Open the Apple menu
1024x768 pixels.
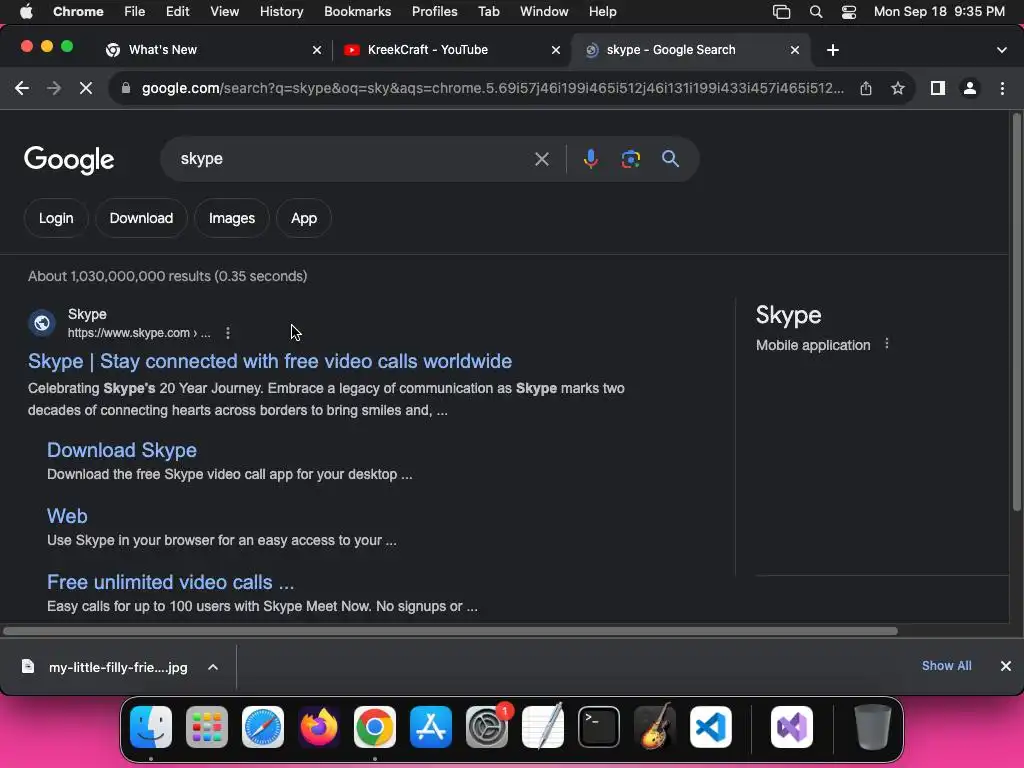[26, 12]
